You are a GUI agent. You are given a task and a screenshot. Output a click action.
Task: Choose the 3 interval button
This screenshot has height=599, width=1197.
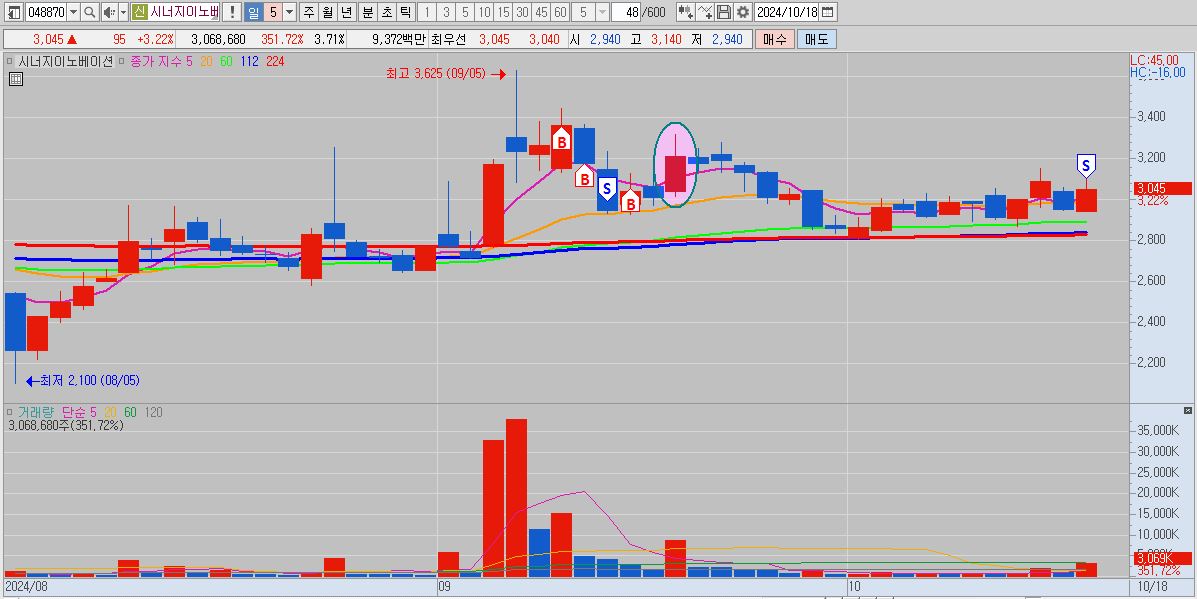(446, 12)
